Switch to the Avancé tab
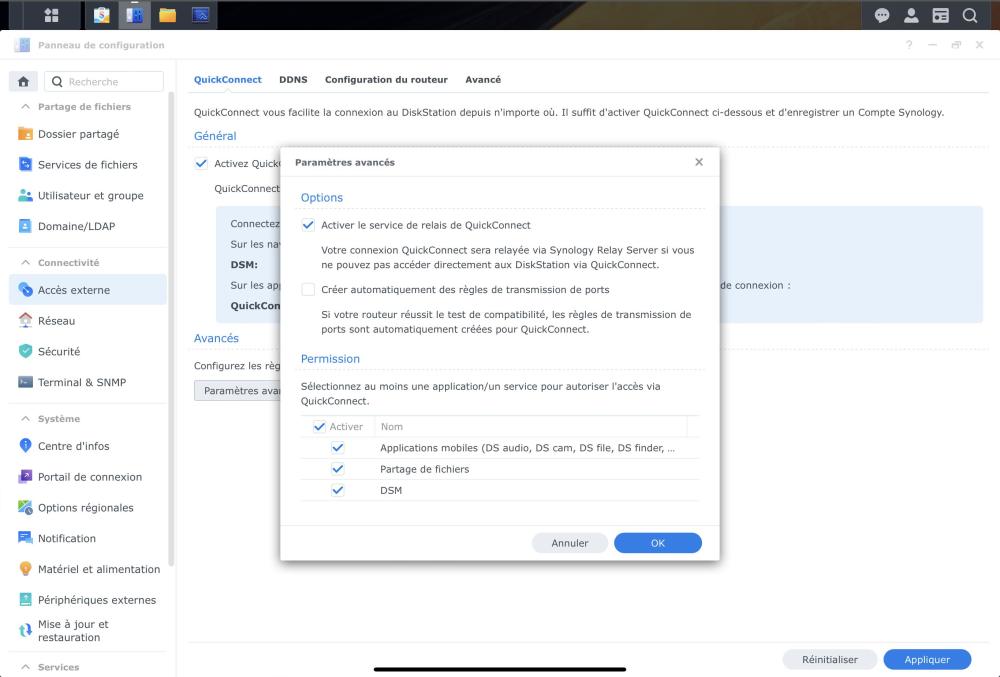Viewport: 1000px width, 677px height. [x=483, y=80]
